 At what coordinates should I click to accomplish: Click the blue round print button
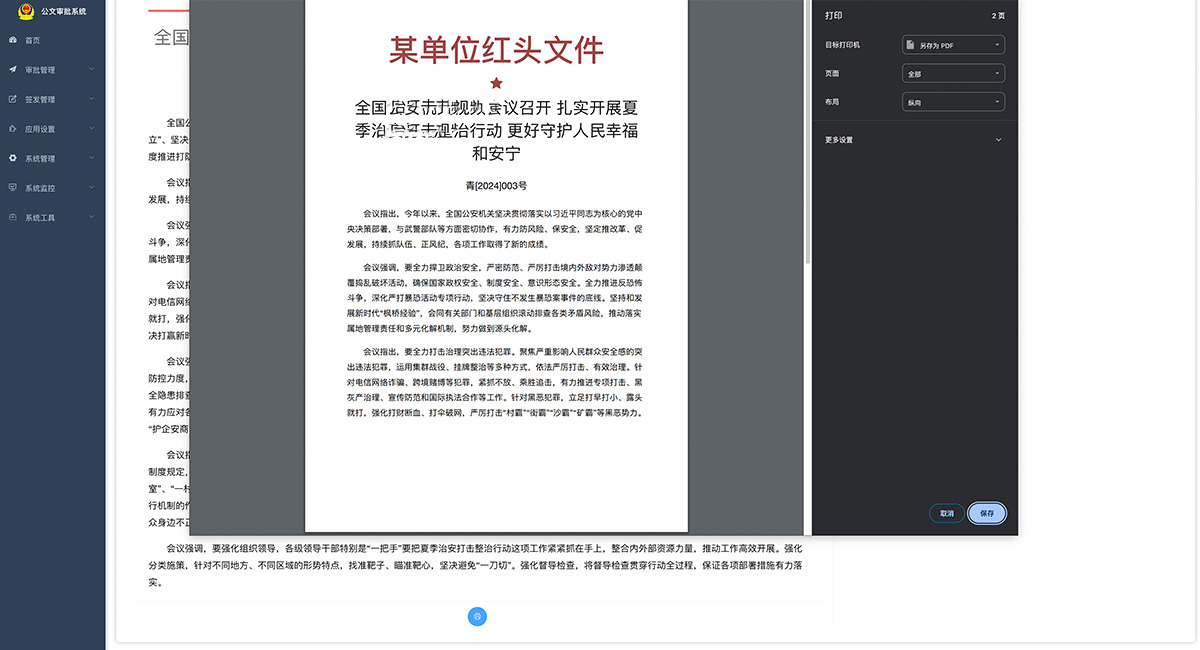tap(478, 616)
